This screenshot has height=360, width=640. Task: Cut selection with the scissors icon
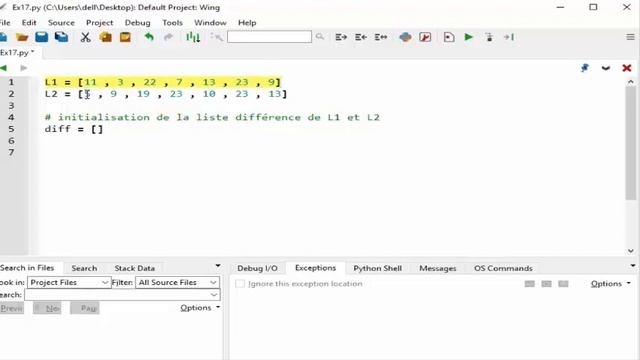[x=85, y=38]
